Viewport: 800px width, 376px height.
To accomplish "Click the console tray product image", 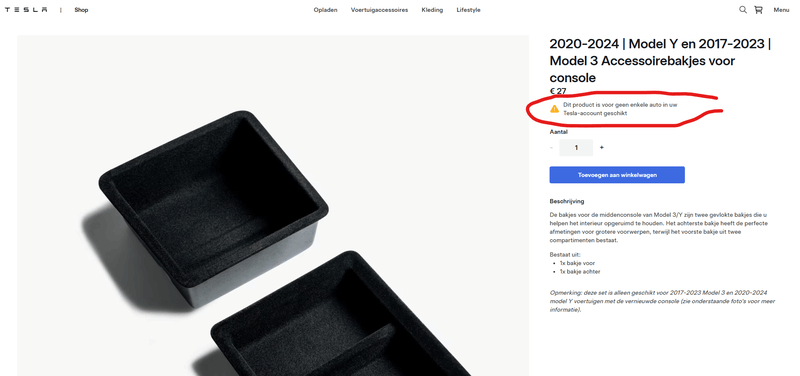I will click(x=273, y=206).
